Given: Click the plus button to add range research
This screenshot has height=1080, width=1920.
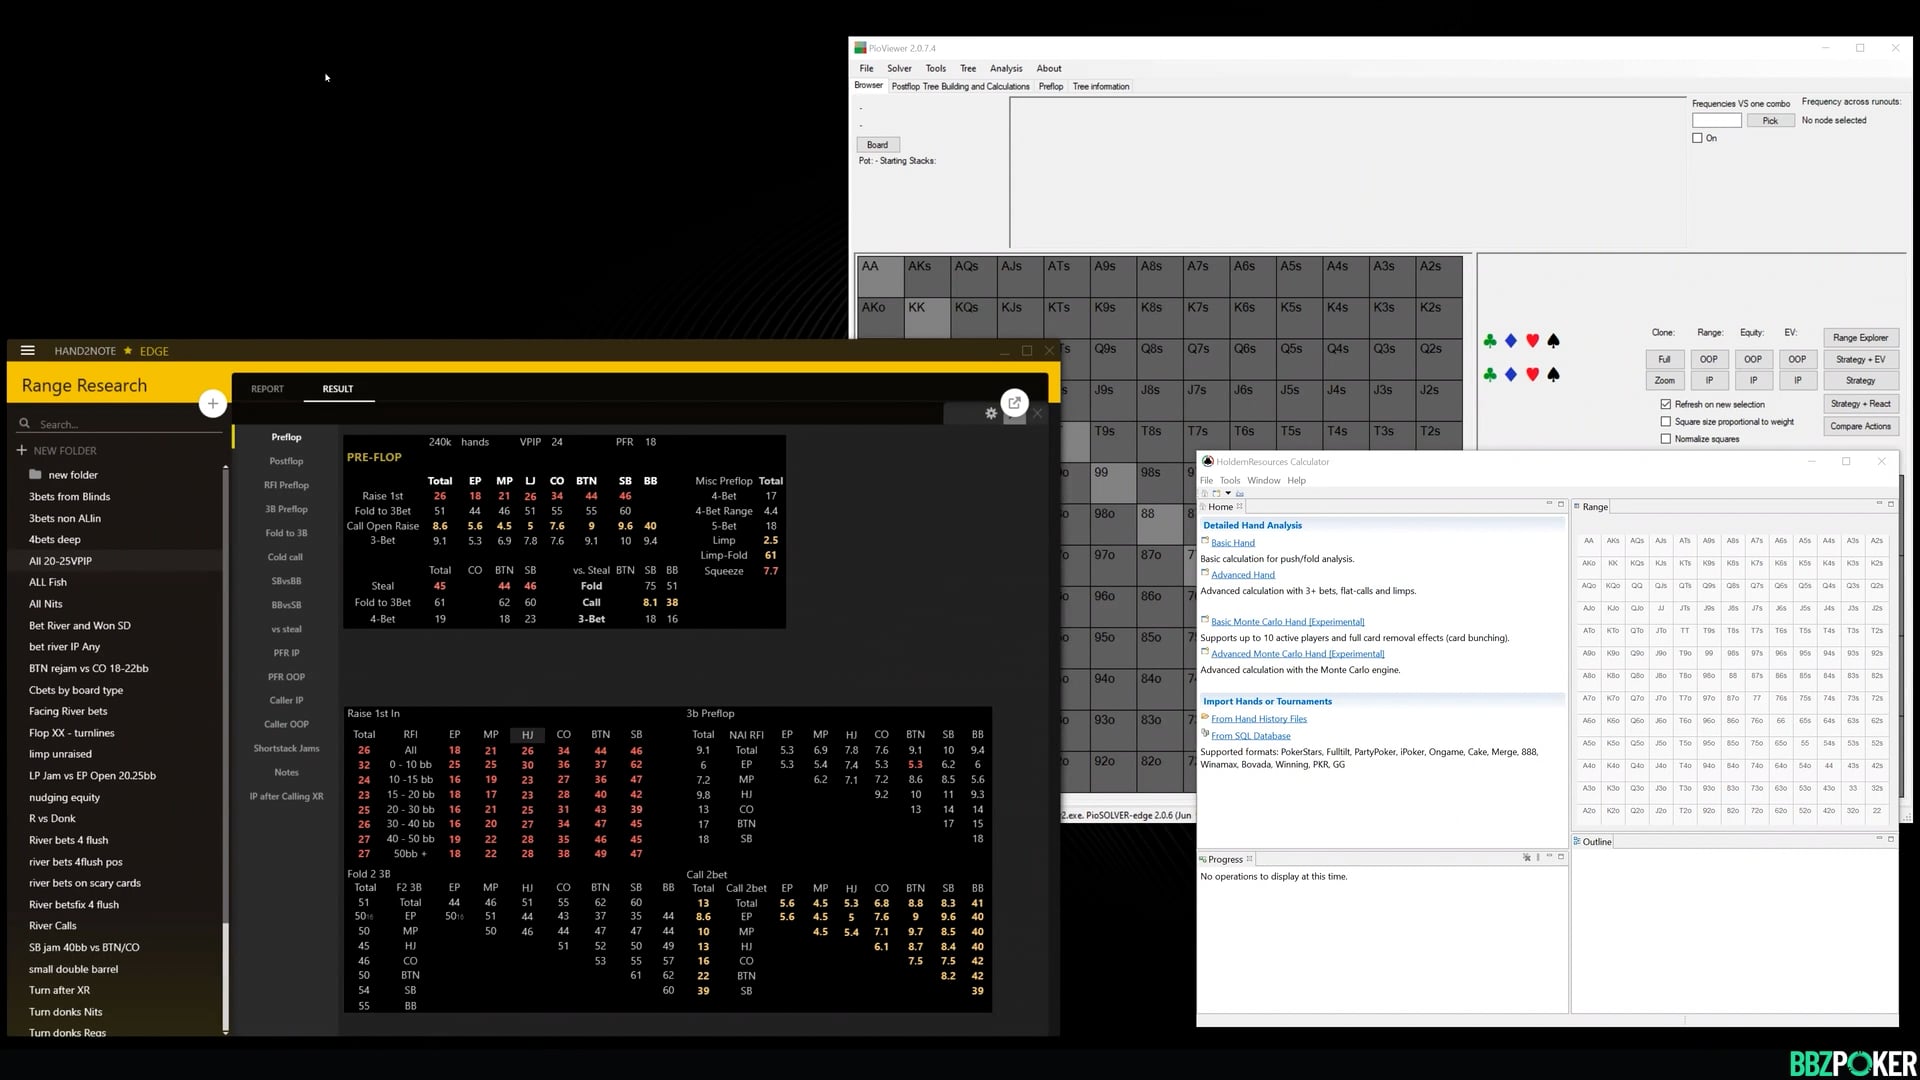Looking at the screenshot, I should point(212,403).
